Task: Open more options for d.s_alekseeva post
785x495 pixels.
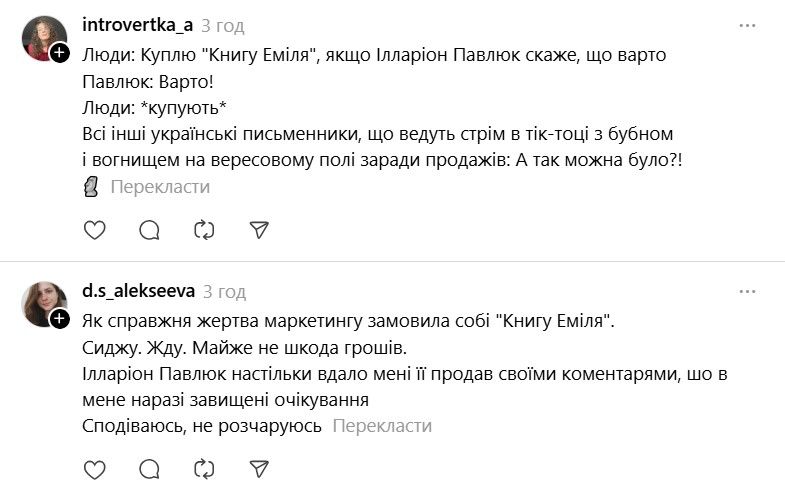Action: click(x=747, y=291)
